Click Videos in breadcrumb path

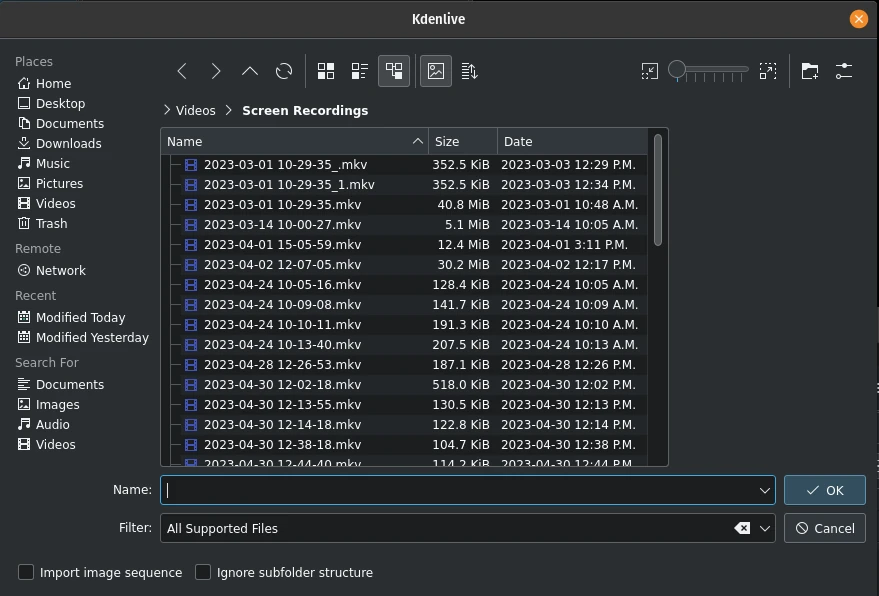(x=196, y=110)
